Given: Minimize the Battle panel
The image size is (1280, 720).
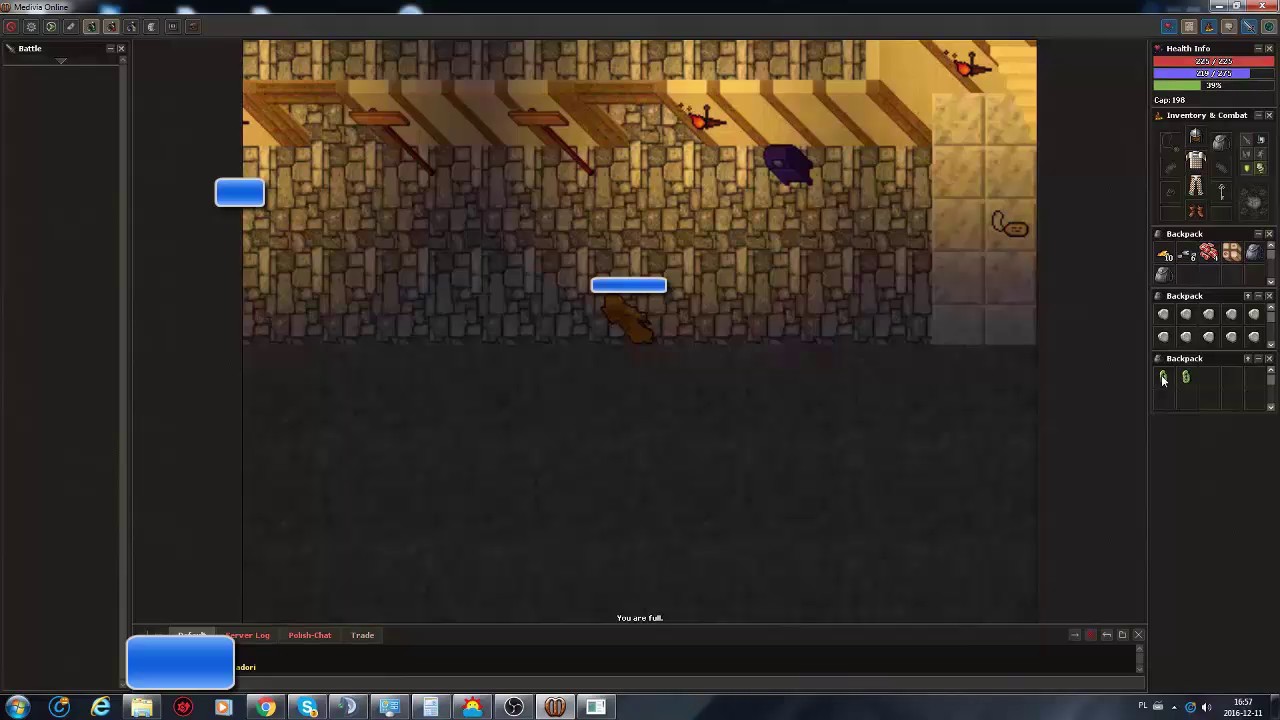Looking at the screenshot, I should pyautogui.click(x=110, y=48).
